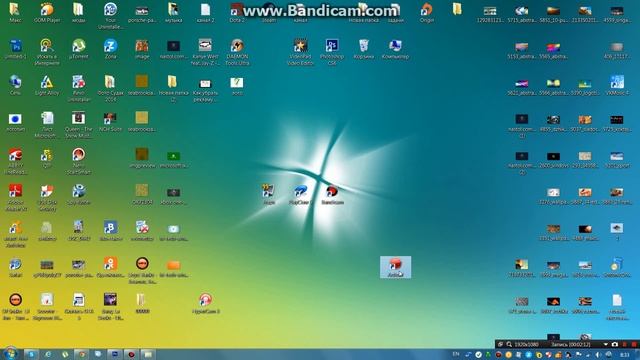Select the Untitled-1 Photoshop file icon
Viewport: 640px width, 360px height.
[x=15, y=49]
